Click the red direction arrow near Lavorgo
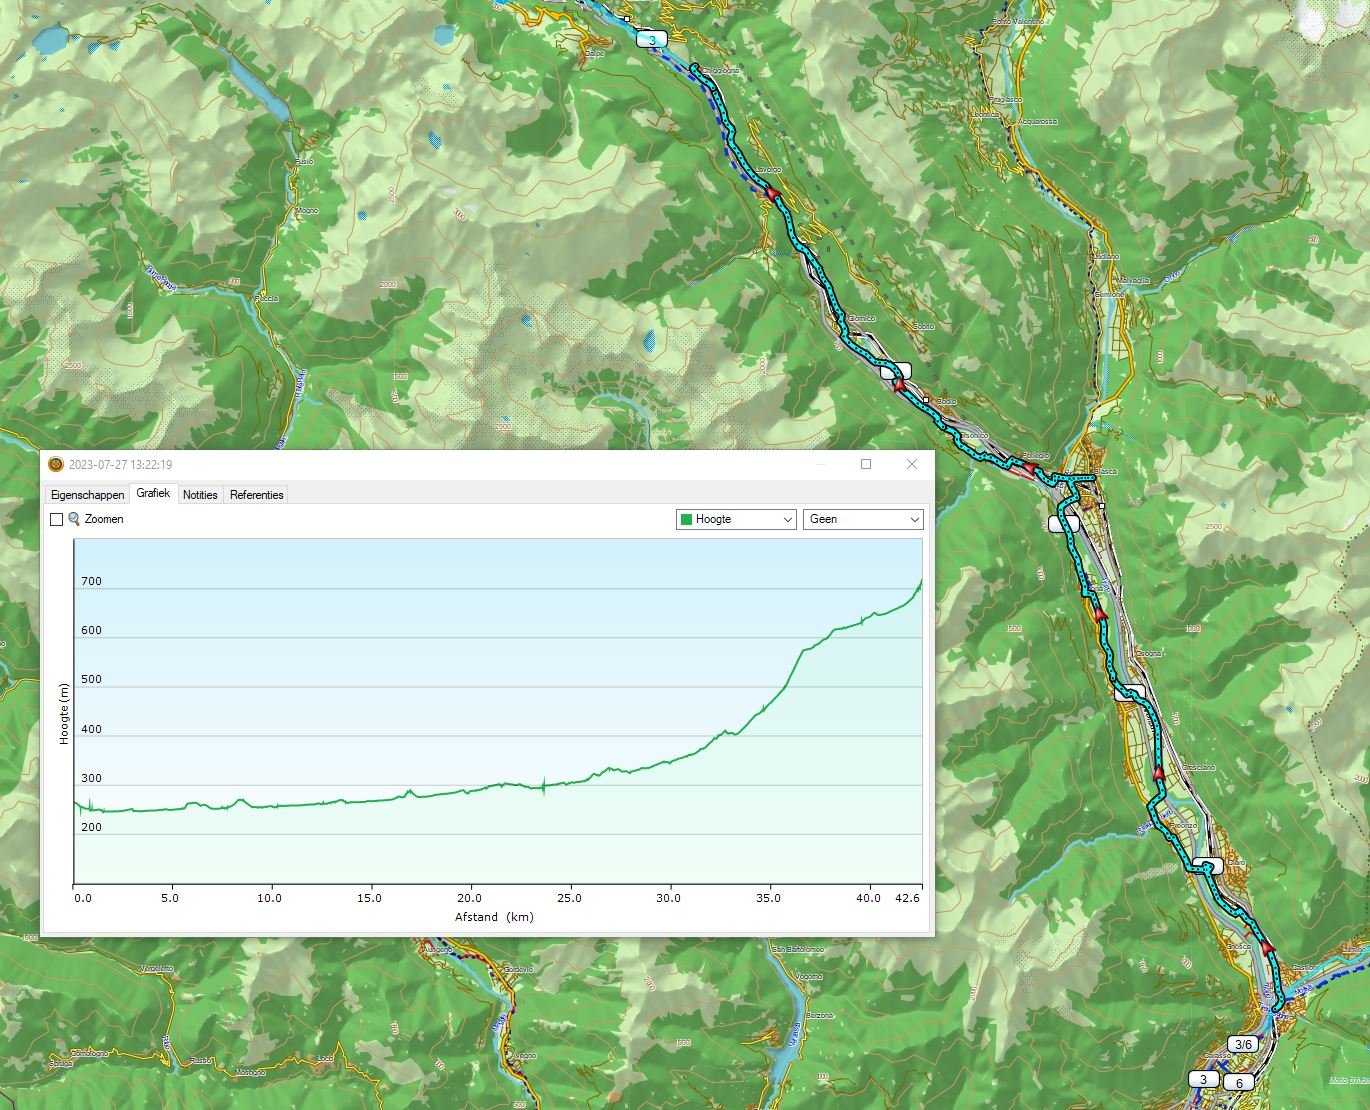1370x1110 pixels. click(771, 192)
